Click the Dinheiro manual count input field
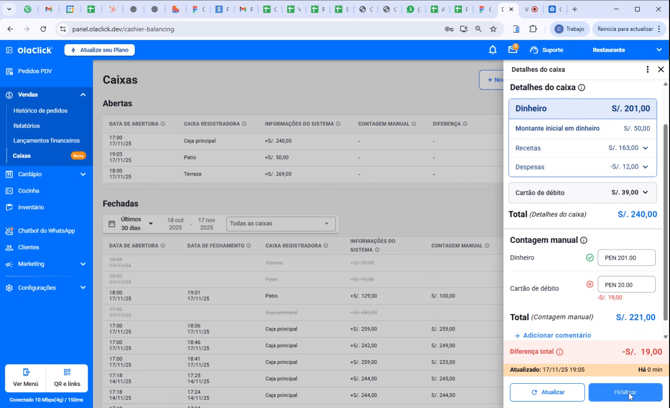 click(x=626, y=258)
